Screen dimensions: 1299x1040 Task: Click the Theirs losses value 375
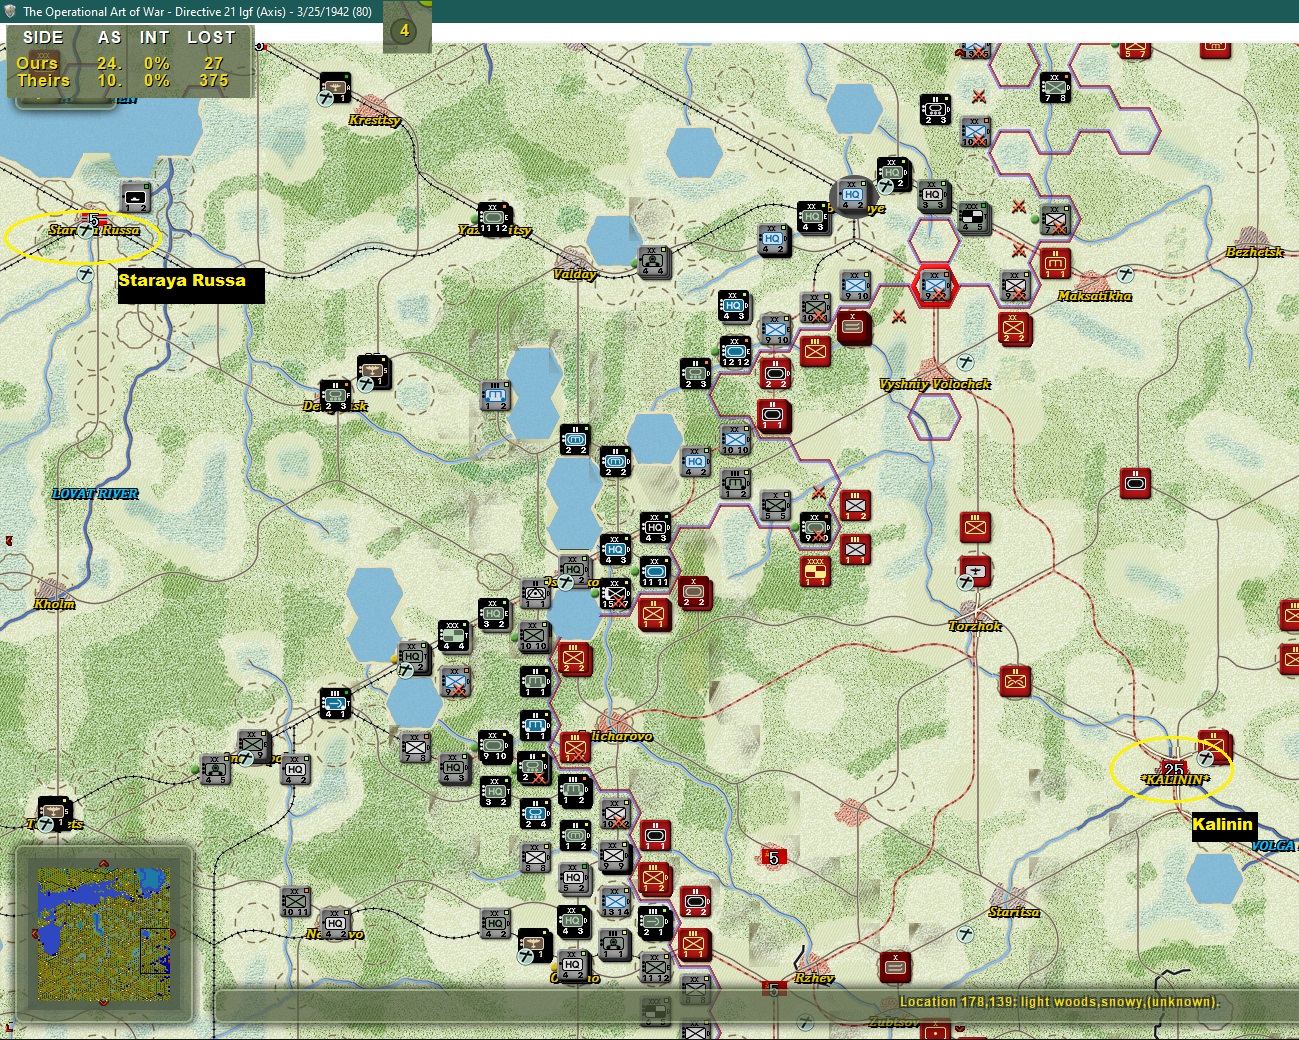[214, 81]
